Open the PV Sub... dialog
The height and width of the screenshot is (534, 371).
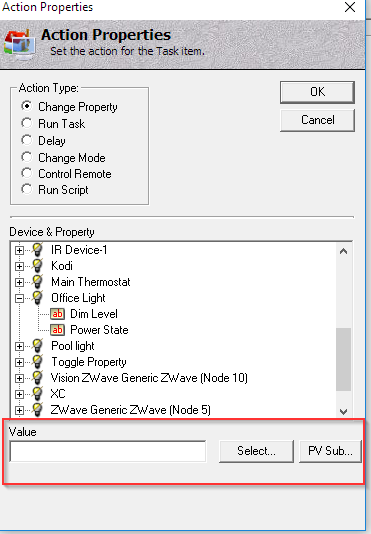click(x=330, y=451)
